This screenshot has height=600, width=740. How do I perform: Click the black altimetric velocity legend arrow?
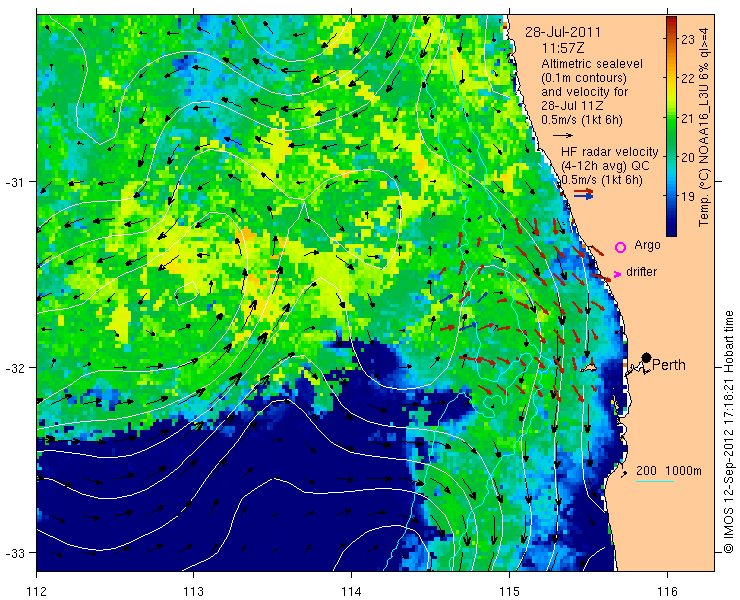click(x=563, y=135)
